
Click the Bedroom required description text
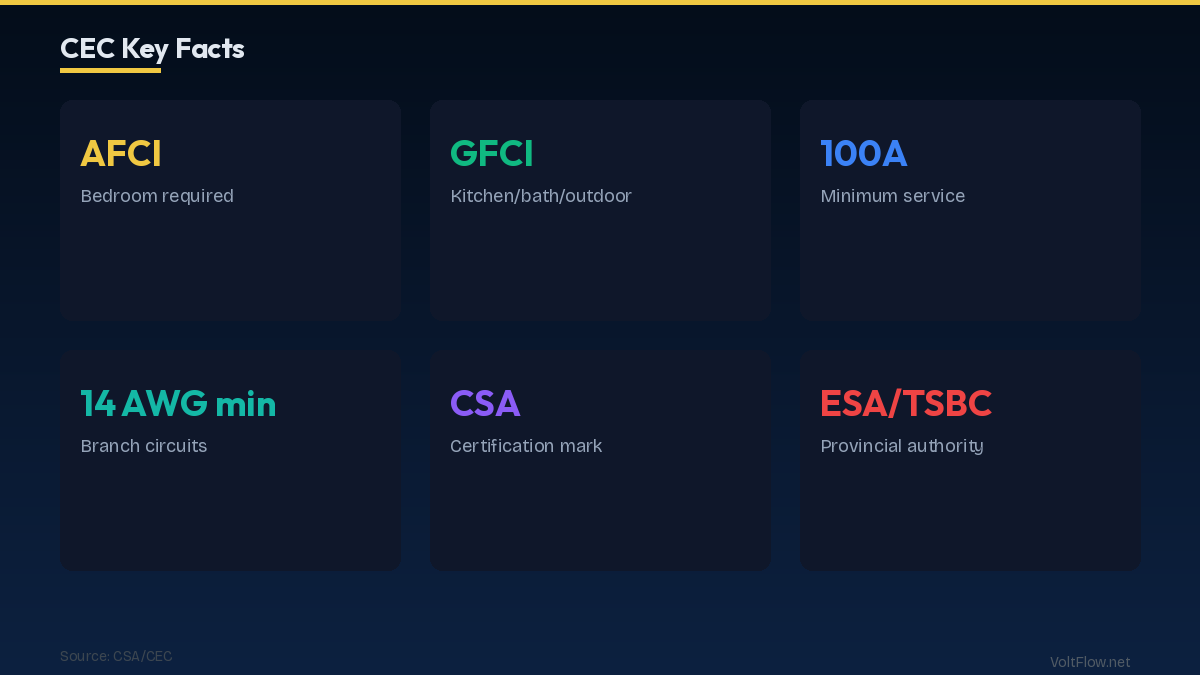[157, 196]
